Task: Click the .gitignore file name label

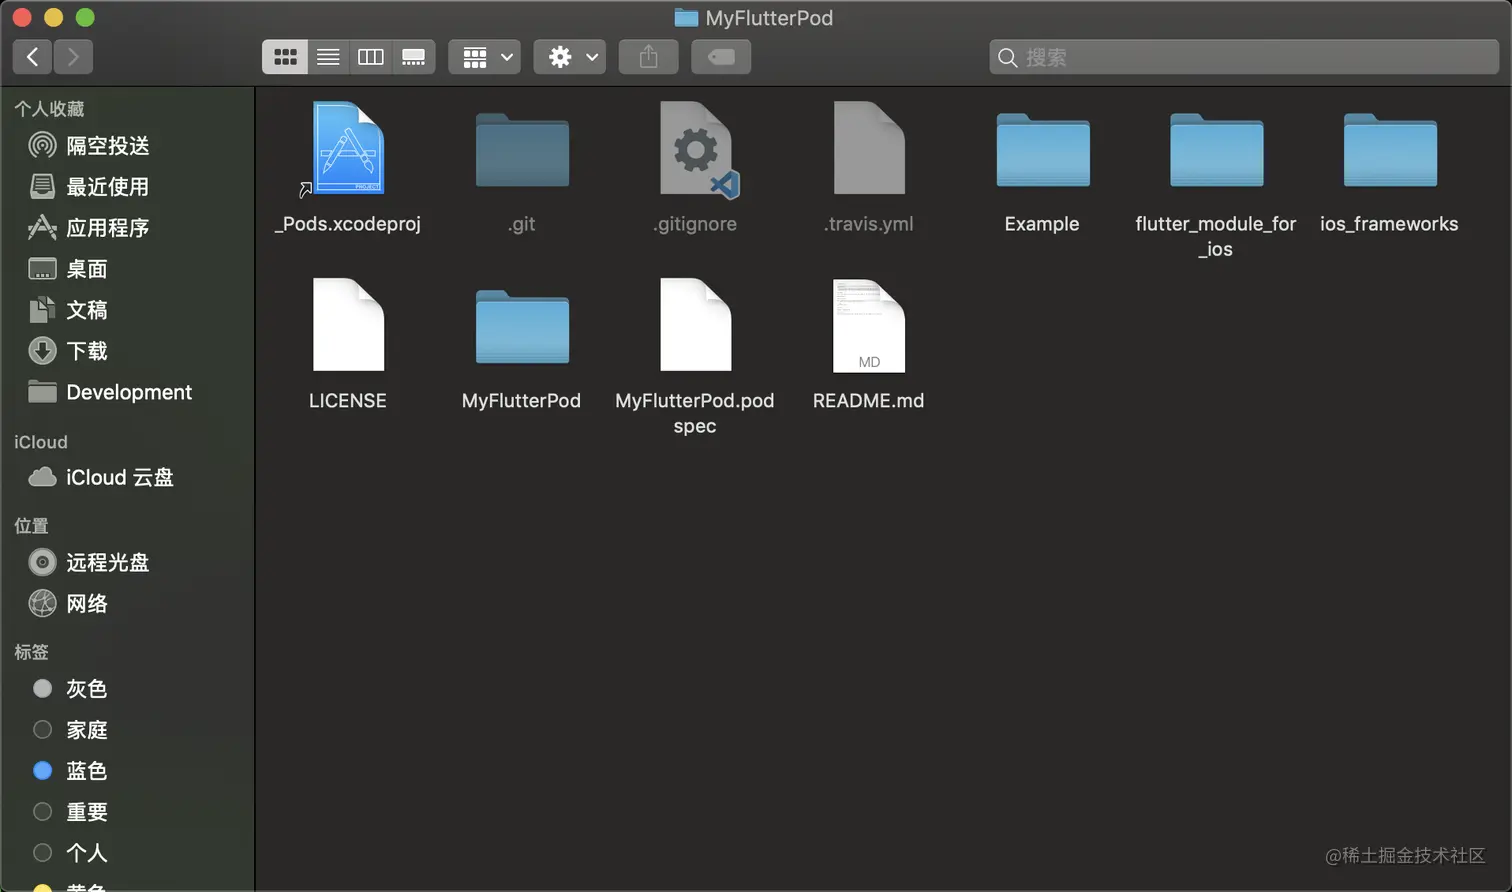Action: point(695,224)
